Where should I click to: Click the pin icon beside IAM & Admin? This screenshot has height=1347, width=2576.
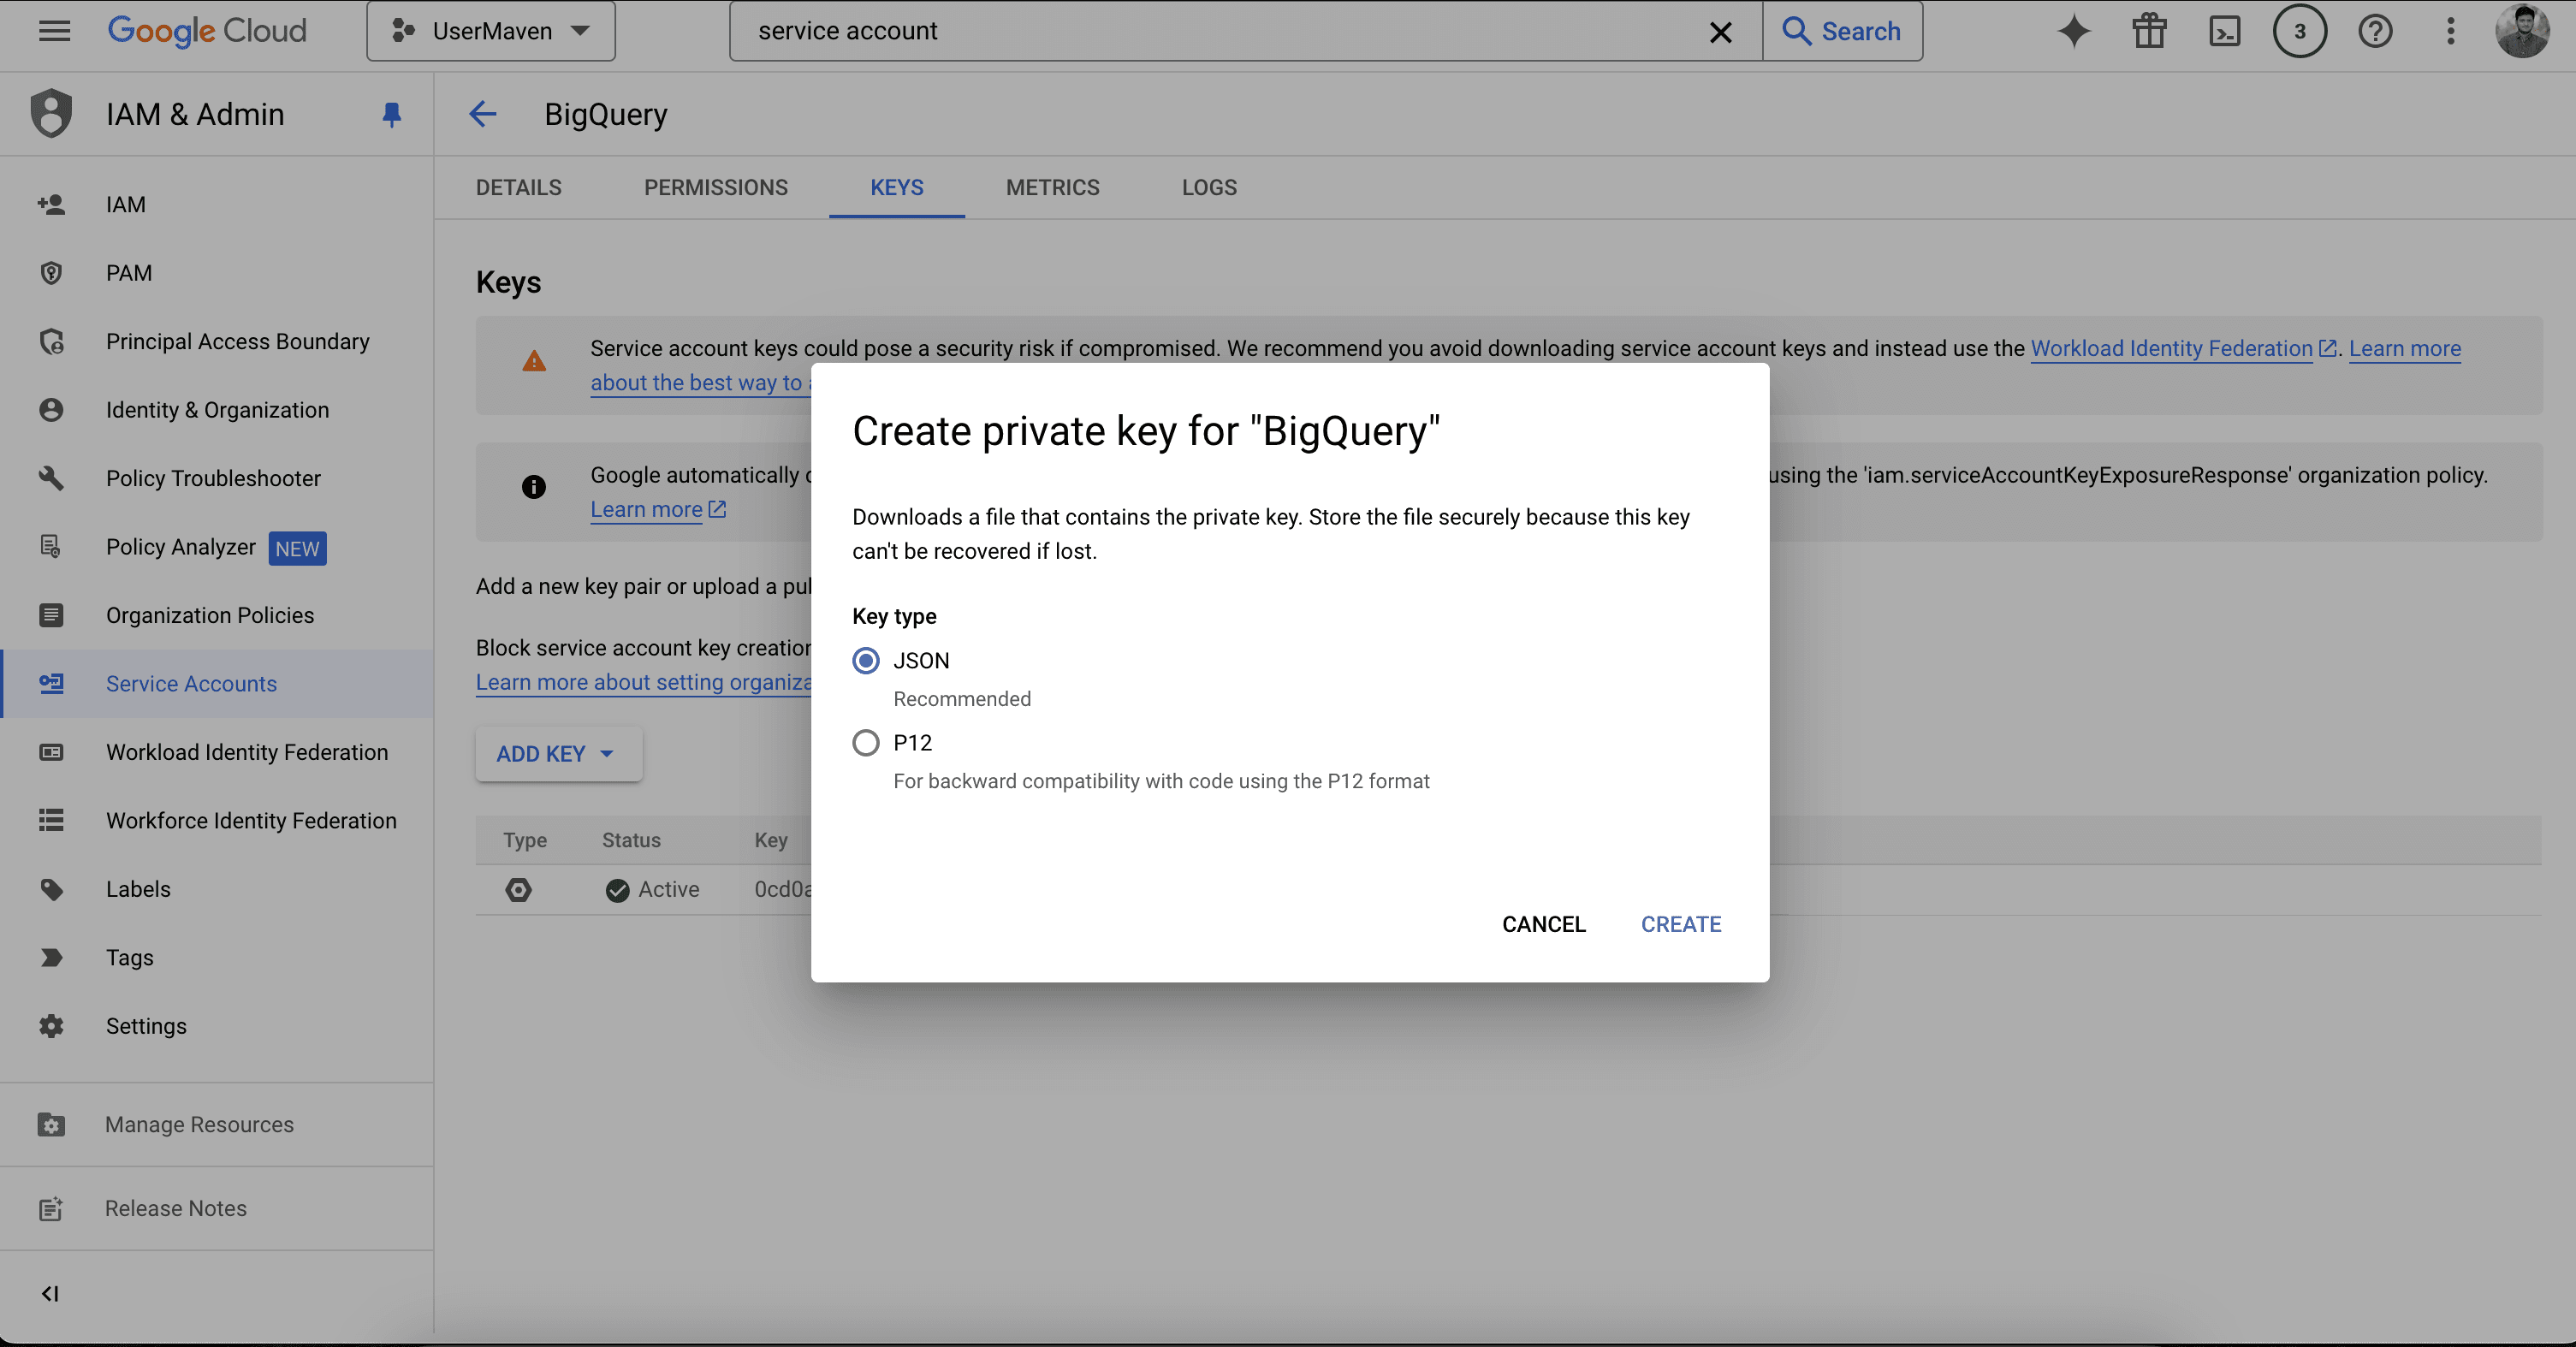coord(392,115)
